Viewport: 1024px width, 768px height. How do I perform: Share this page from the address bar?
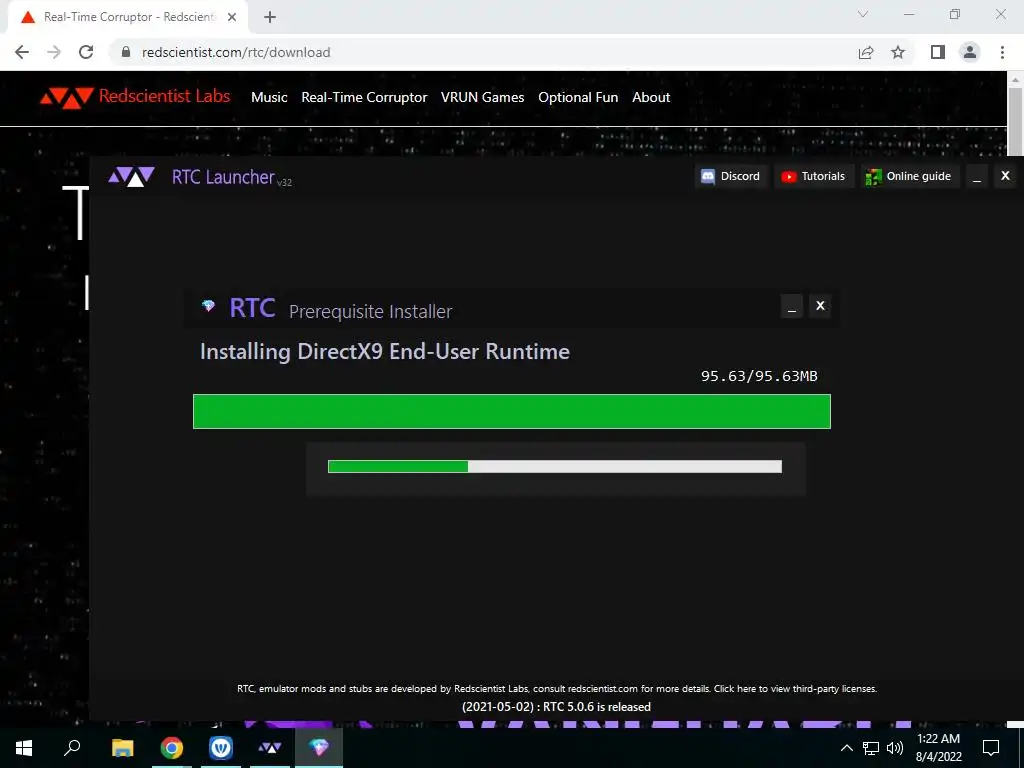click(x=866, y=52)
